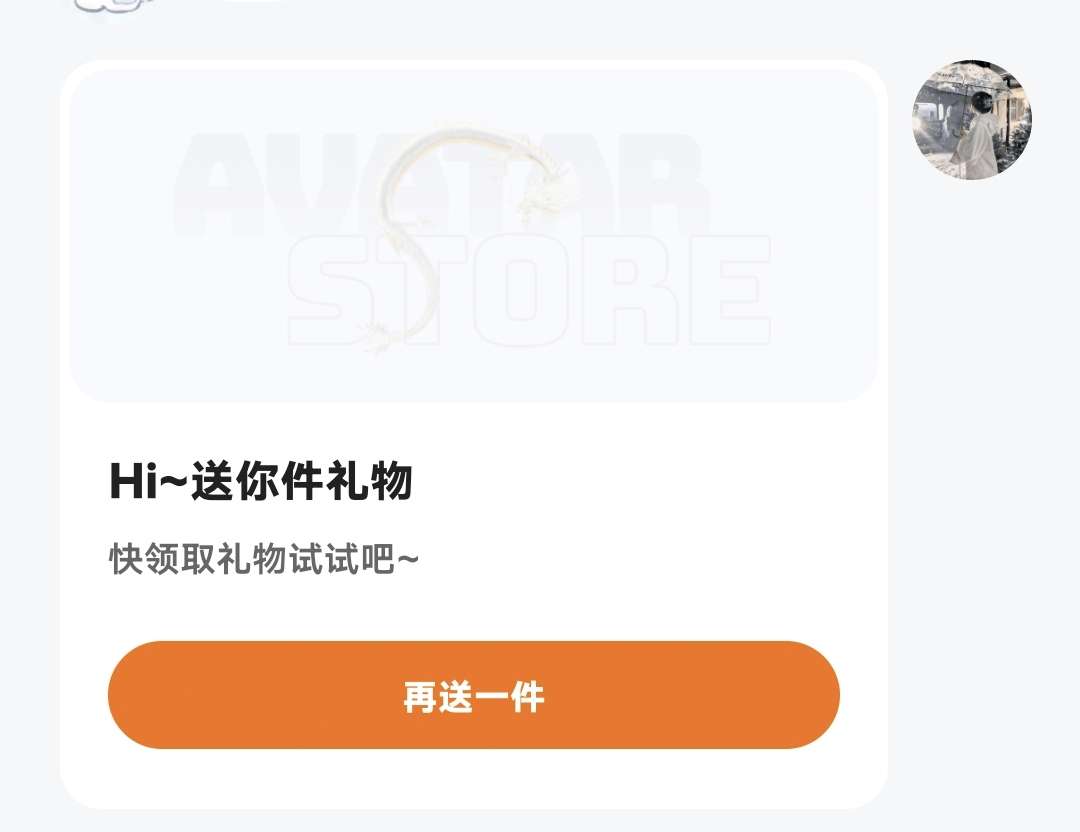The height and width of the screenshot is (832, 1080).
Task: Tap the Hi~ greeting in the card title
Action: click(x=148, y=480)
